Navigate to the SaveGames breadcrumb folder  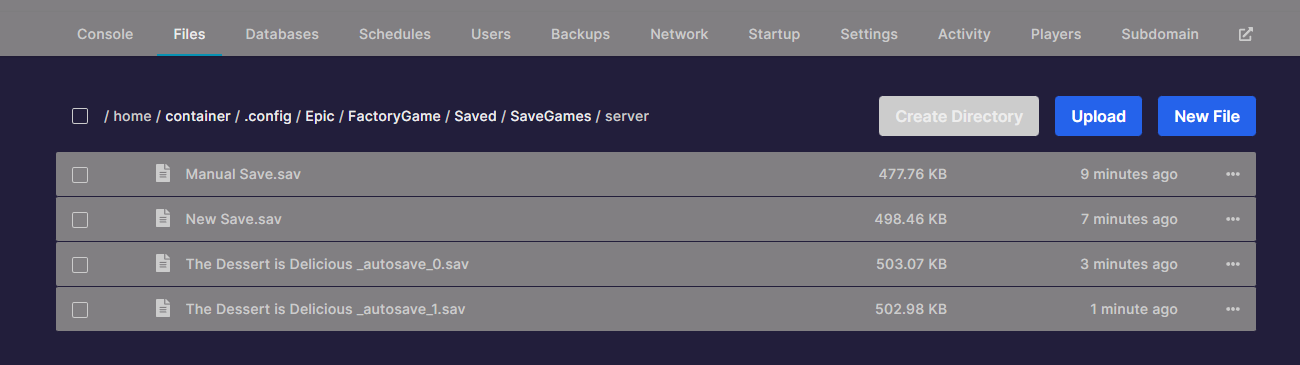(551, 116)
